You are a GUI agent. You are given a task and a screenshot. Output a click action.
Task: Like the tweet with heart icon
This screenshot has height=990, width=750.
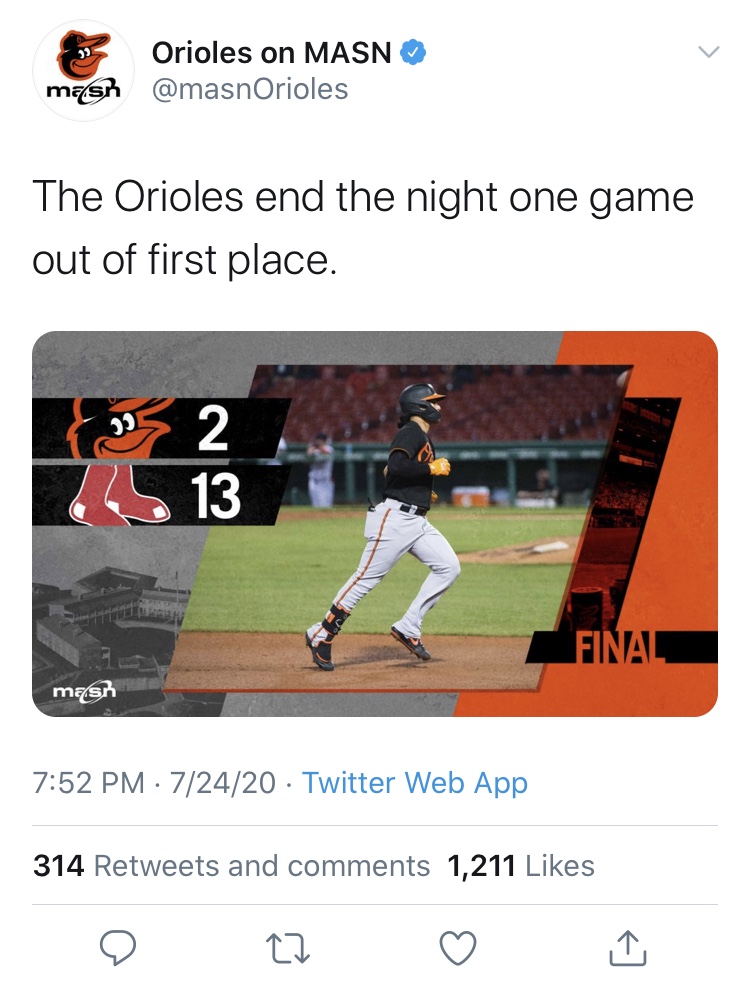click(457, 948)
